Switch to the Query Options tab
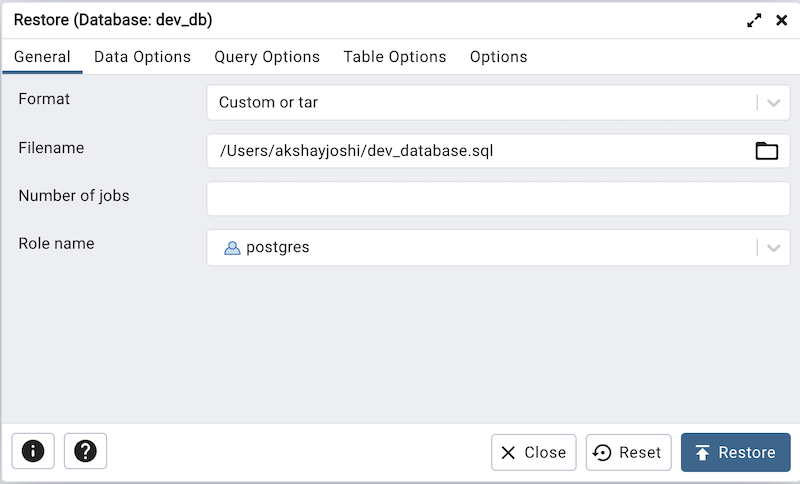Viewport: 800px width, 484px height. 267,57
